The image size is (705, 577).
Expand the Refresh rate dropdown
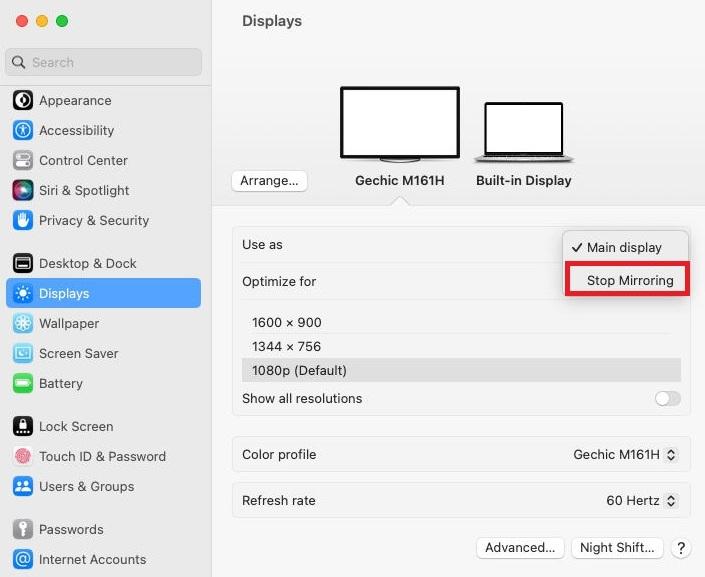point(642,501)
